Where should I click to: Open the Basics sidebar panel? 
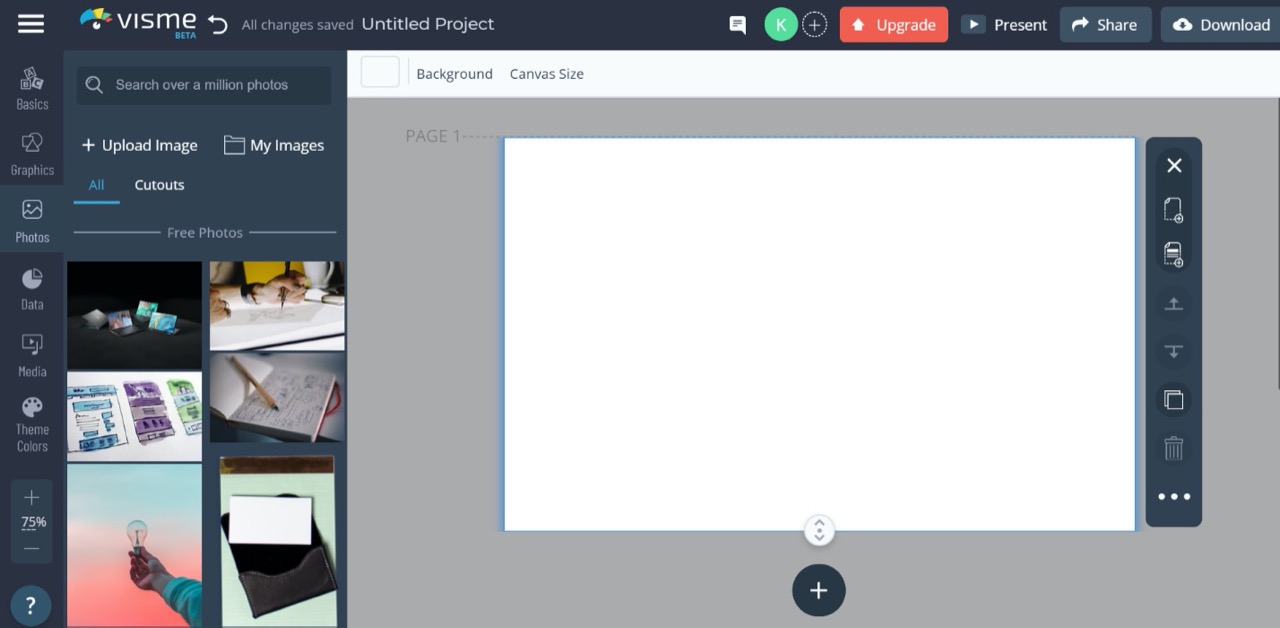tap(32, 88)
